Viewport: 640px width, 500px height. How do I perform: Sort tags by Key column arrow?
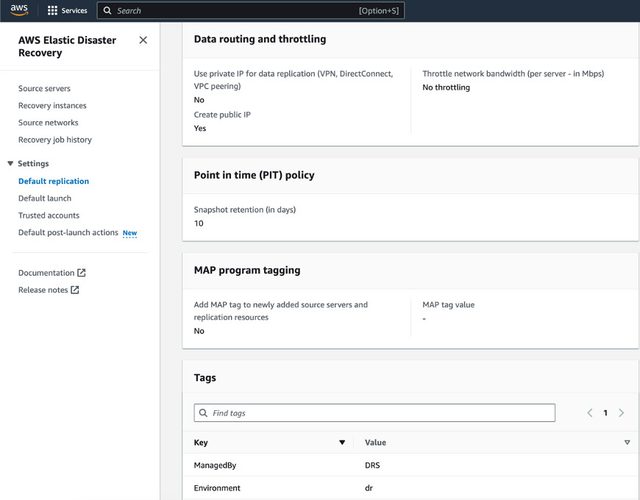click(342, 442)
